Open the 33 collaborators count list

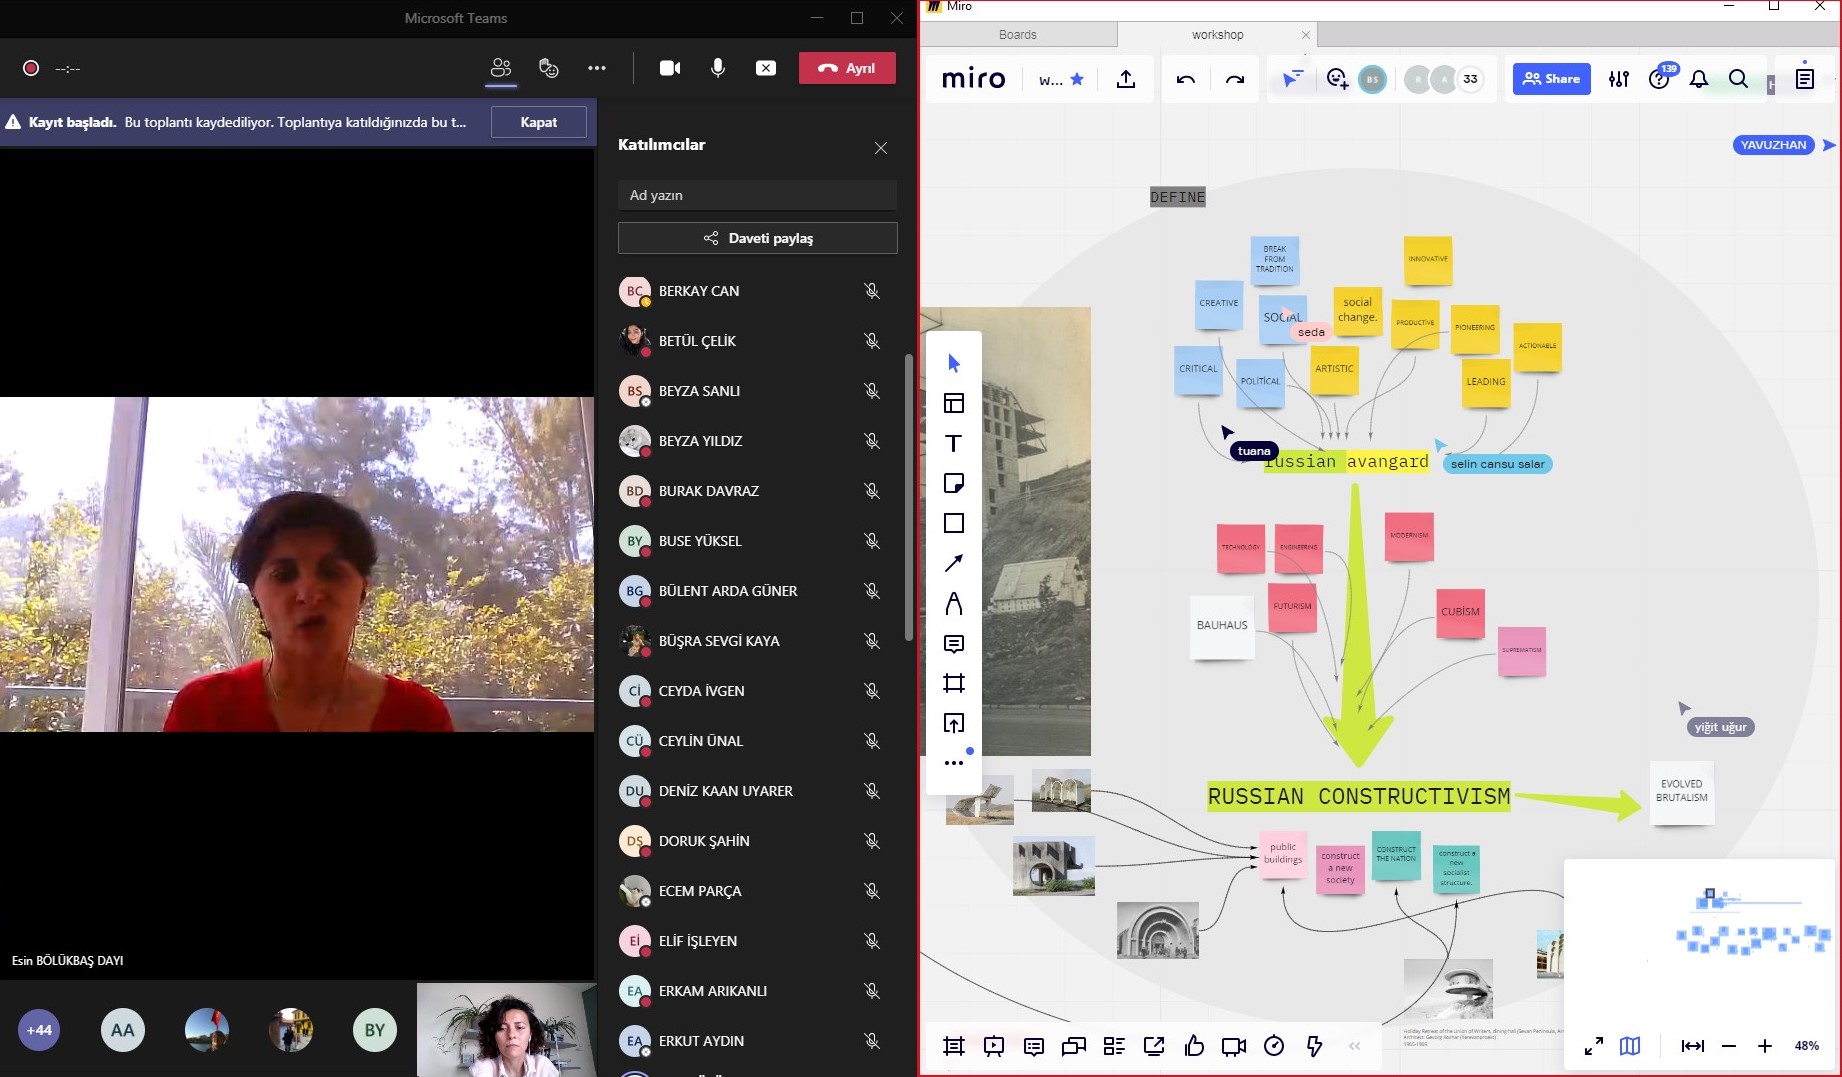[1470, 79]
